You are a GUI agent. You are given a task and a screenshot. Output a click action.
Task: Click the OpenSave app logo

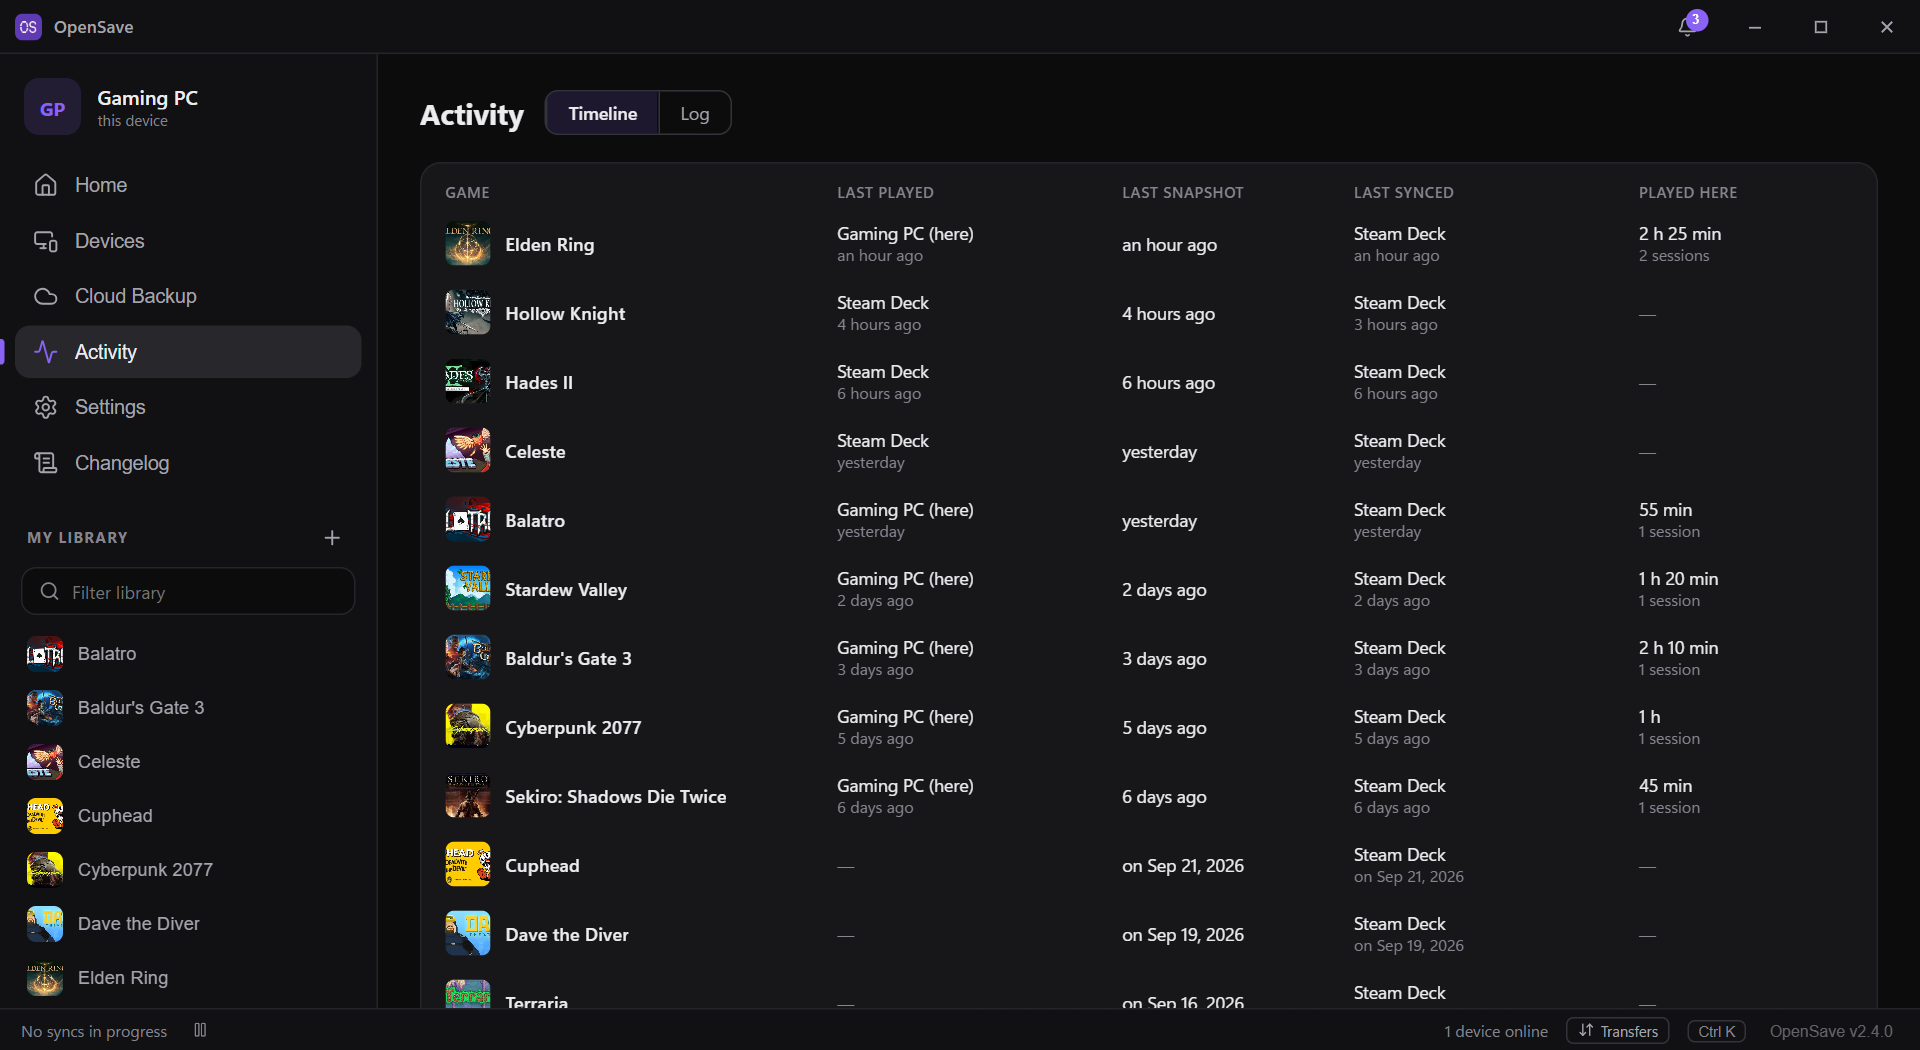tap(28, 27)
